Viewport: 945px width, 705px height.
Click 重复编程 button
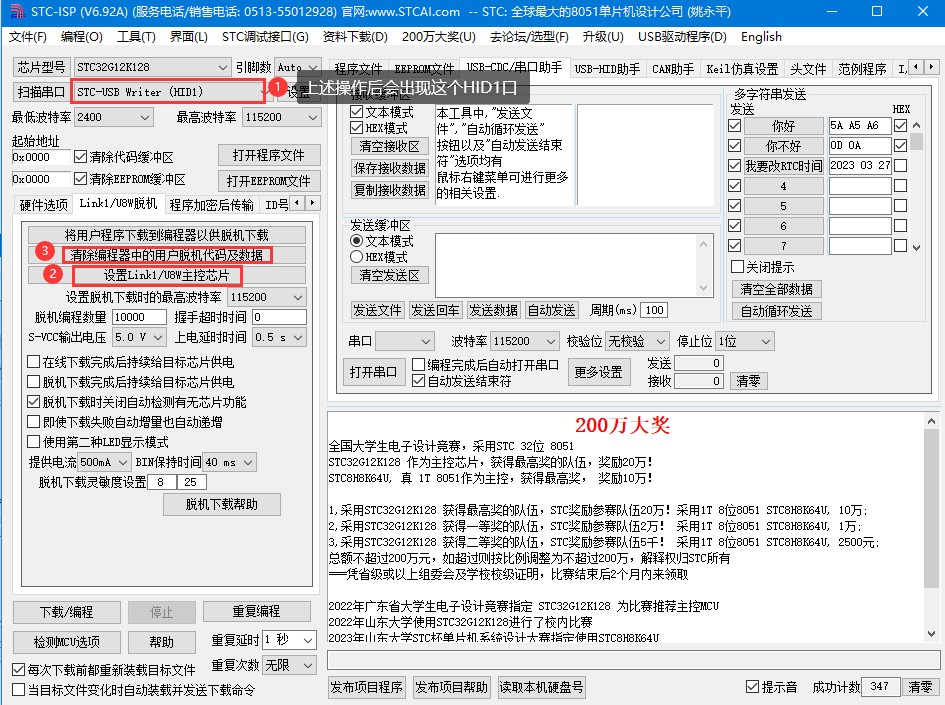tap(257, 612)
